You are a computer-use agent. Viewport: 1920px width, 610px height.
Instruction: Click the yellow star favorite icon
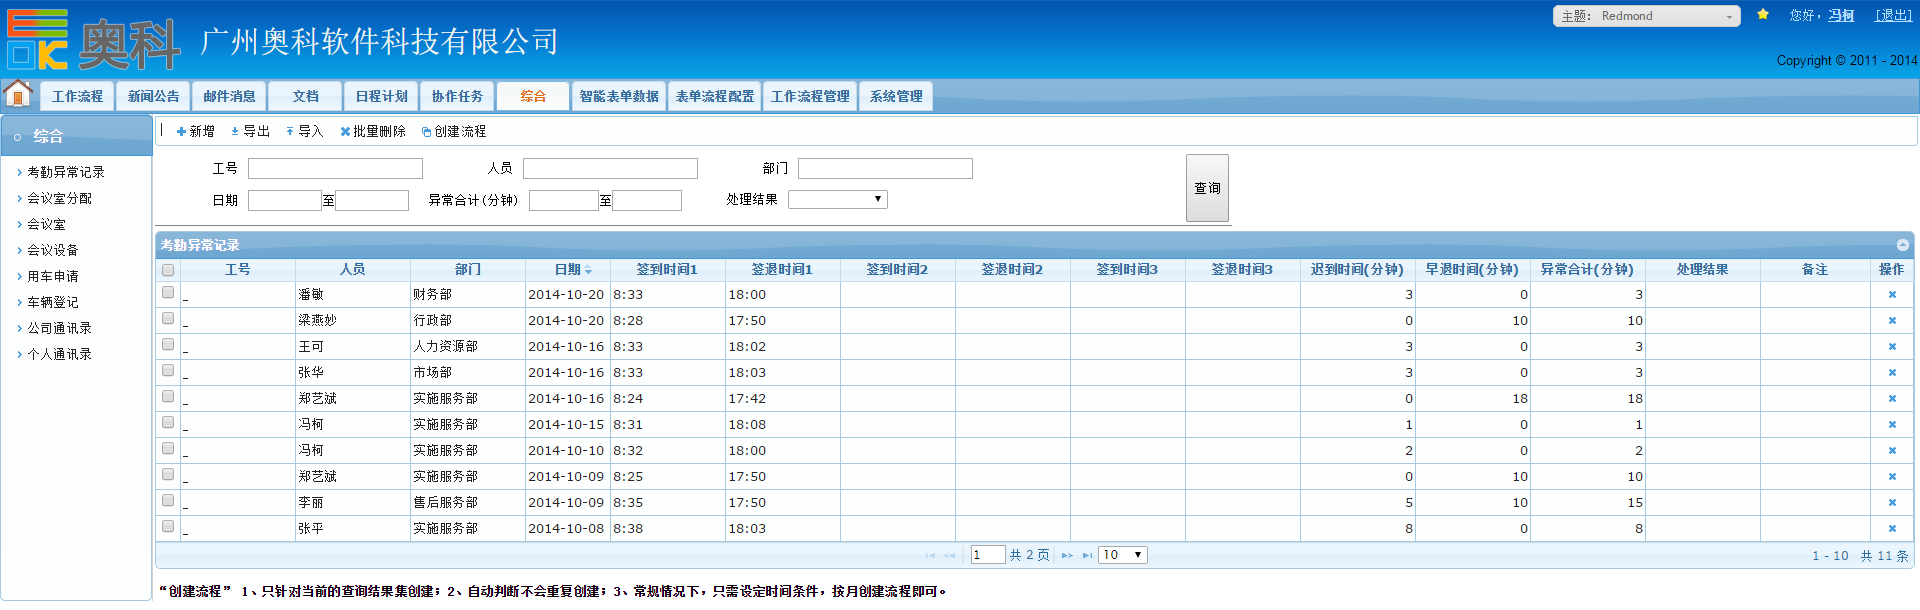click(1763, 15)
